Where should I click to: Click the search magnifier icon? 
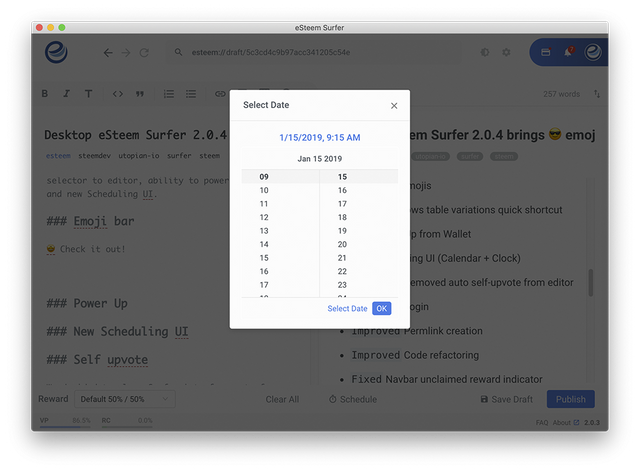pos(178,52)
